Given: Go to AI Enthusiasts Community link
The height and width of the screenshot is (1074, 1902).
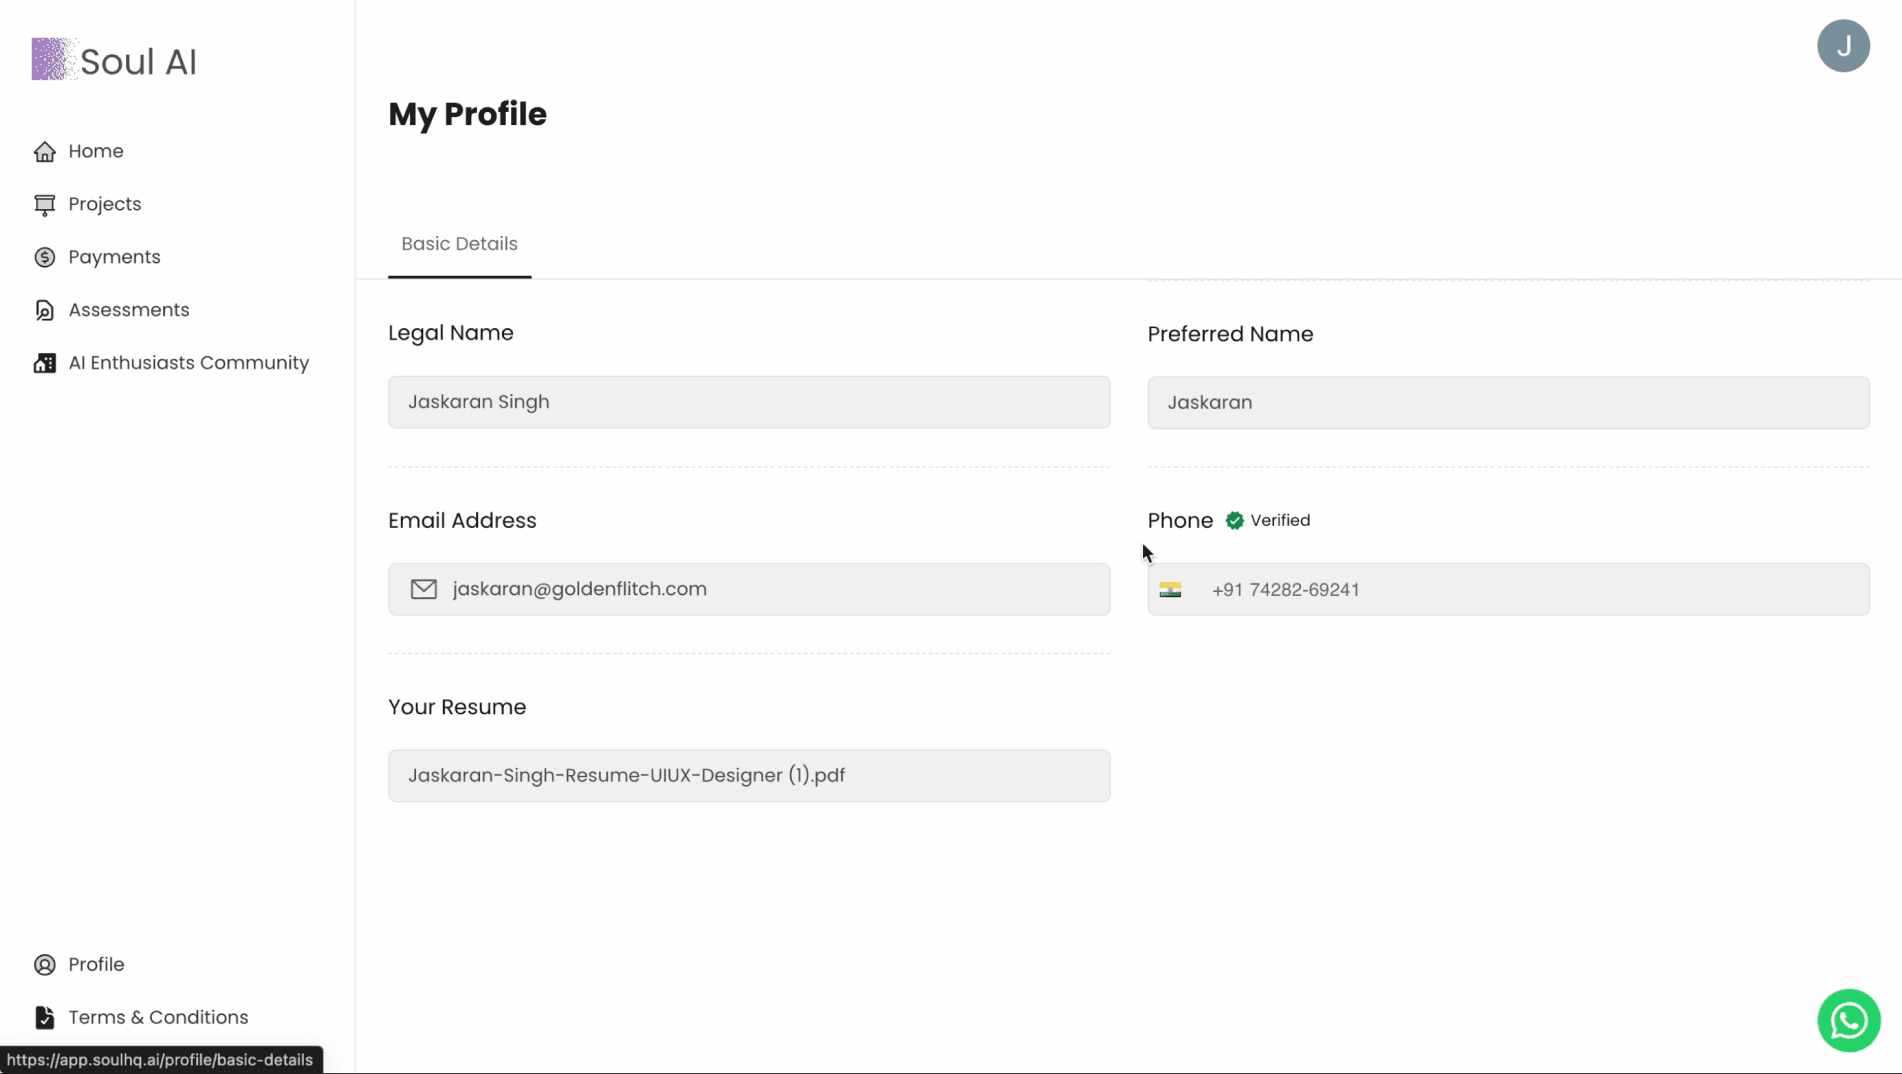Looking at the screenshot, I should 189,363.
